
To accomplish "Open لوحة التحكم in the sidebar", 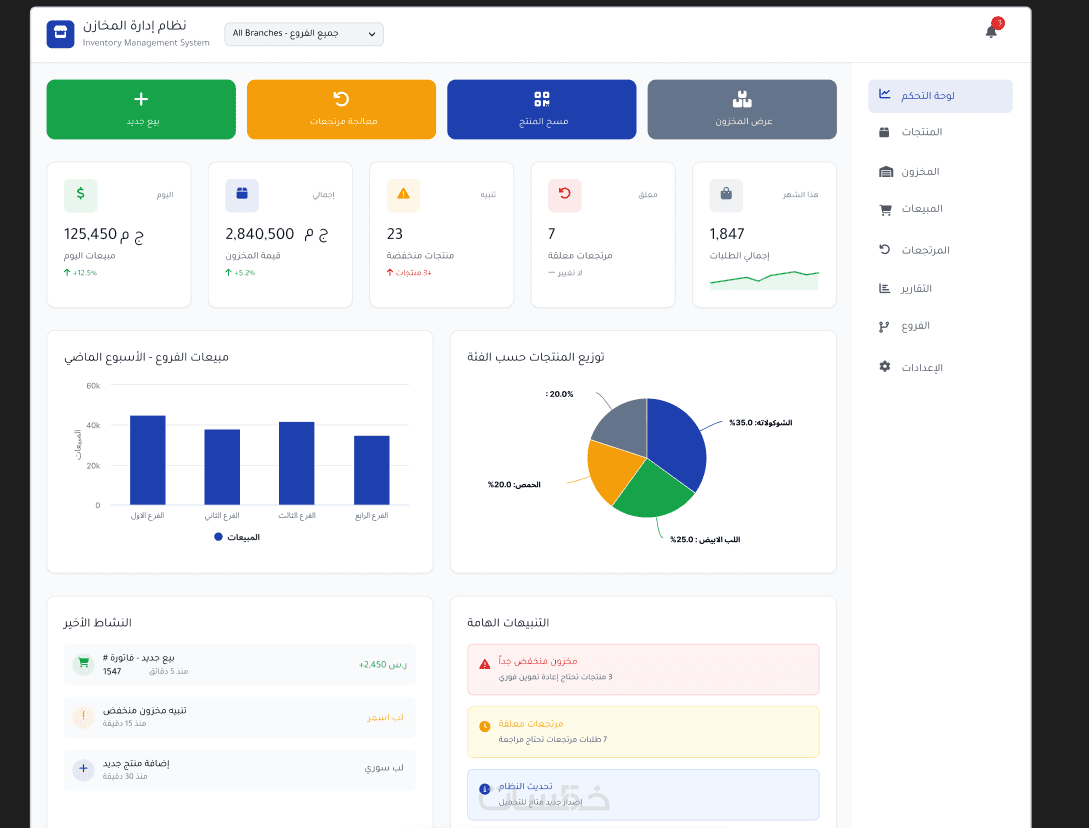I will [940, 96].
